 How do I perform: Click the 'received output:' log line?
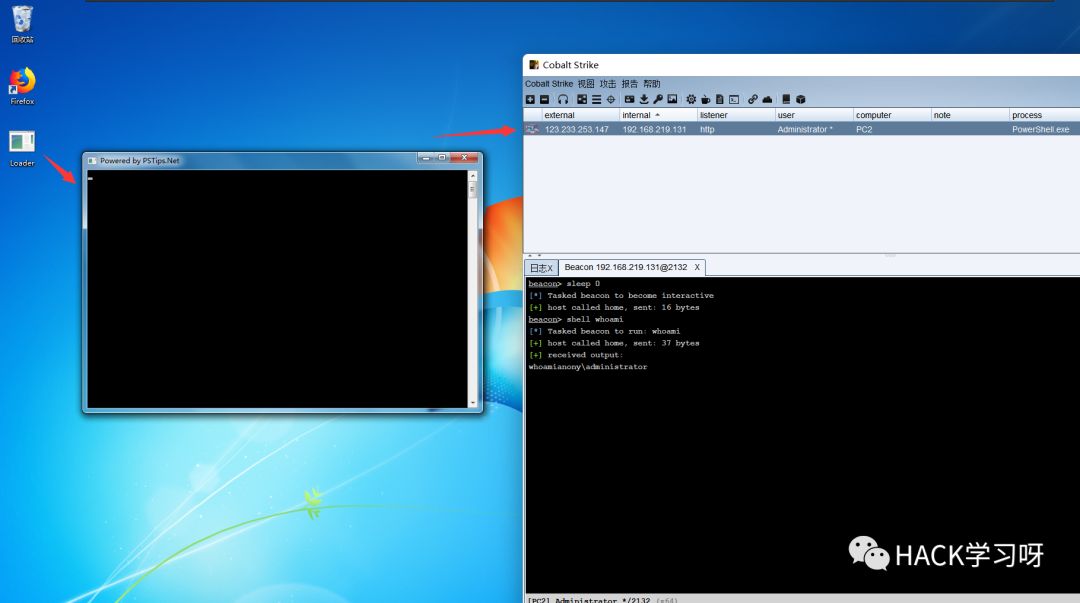point(575,355)
